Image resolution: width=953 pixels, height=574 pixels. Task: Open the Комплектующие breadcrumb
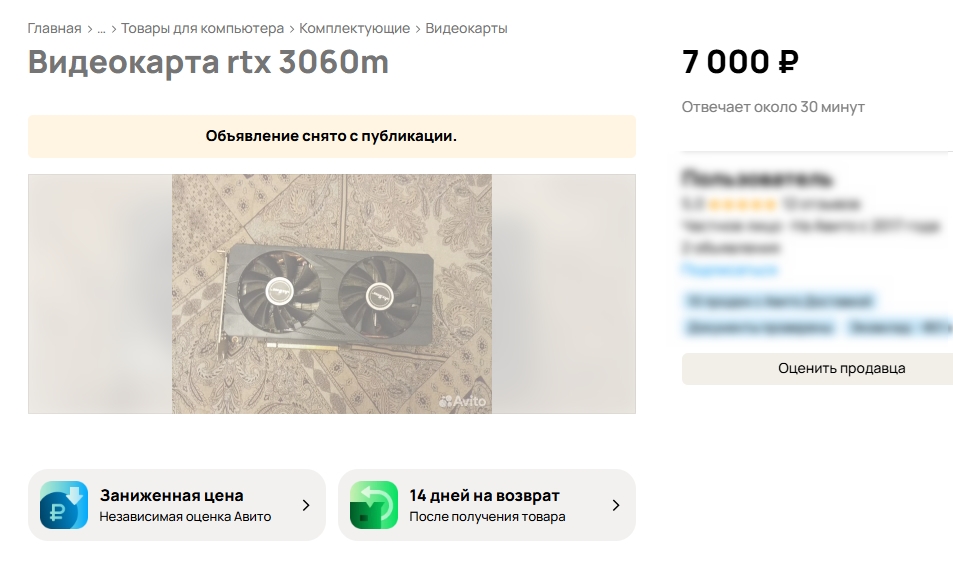[x=354, y=29]
